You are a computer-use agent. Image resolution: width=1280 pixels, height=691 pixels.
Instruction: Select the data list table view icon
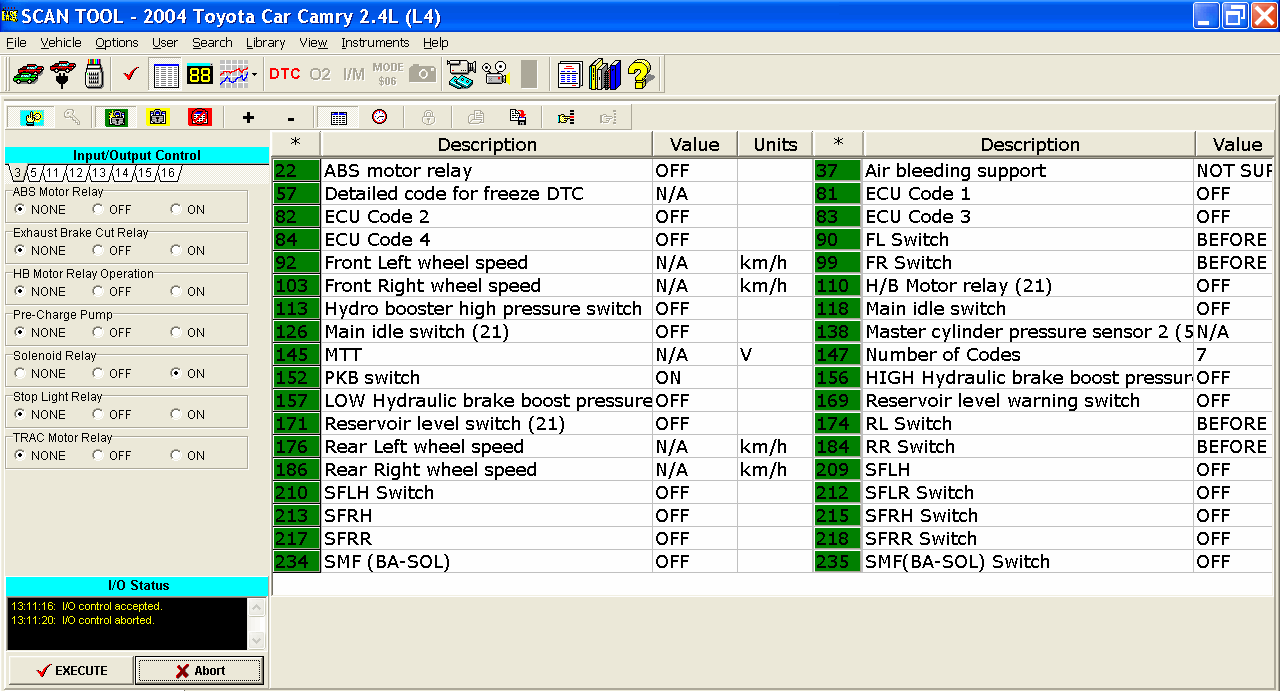point(165,74)
